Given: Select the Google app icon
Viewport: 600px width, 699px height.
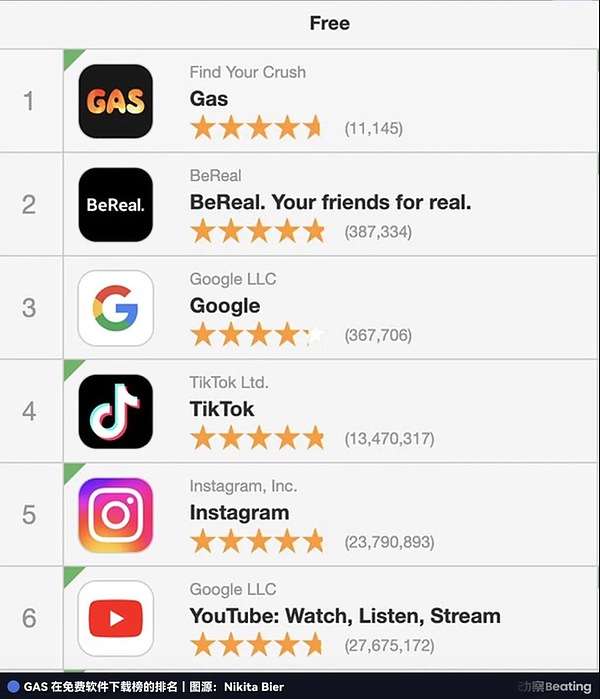Looking at the screenshot, I should 115,308.
